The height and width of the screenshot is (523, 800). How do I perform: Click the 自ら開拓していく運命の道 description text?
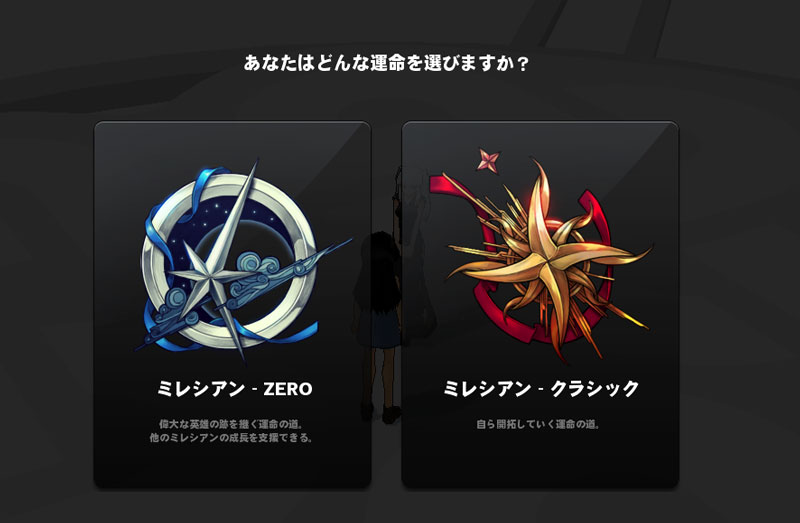[538, 424]
